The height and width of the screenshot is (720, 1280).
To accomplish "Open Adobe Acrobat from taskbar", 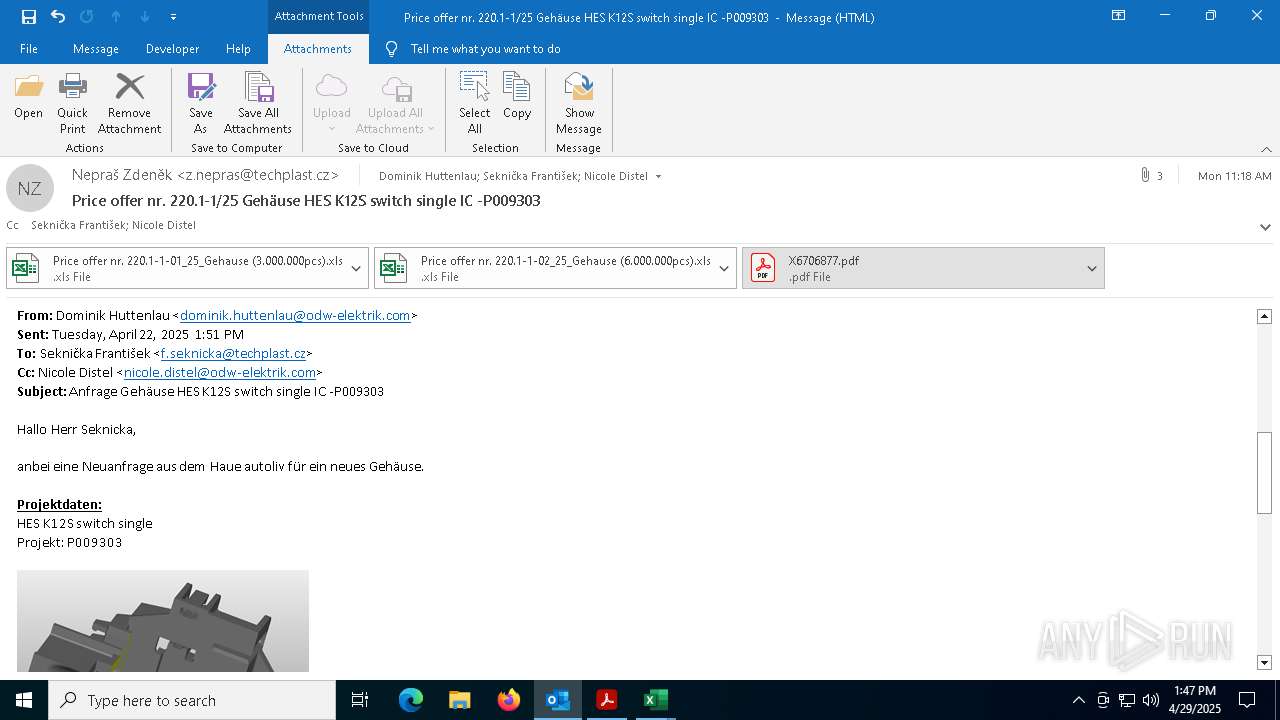I will [607, 700].
